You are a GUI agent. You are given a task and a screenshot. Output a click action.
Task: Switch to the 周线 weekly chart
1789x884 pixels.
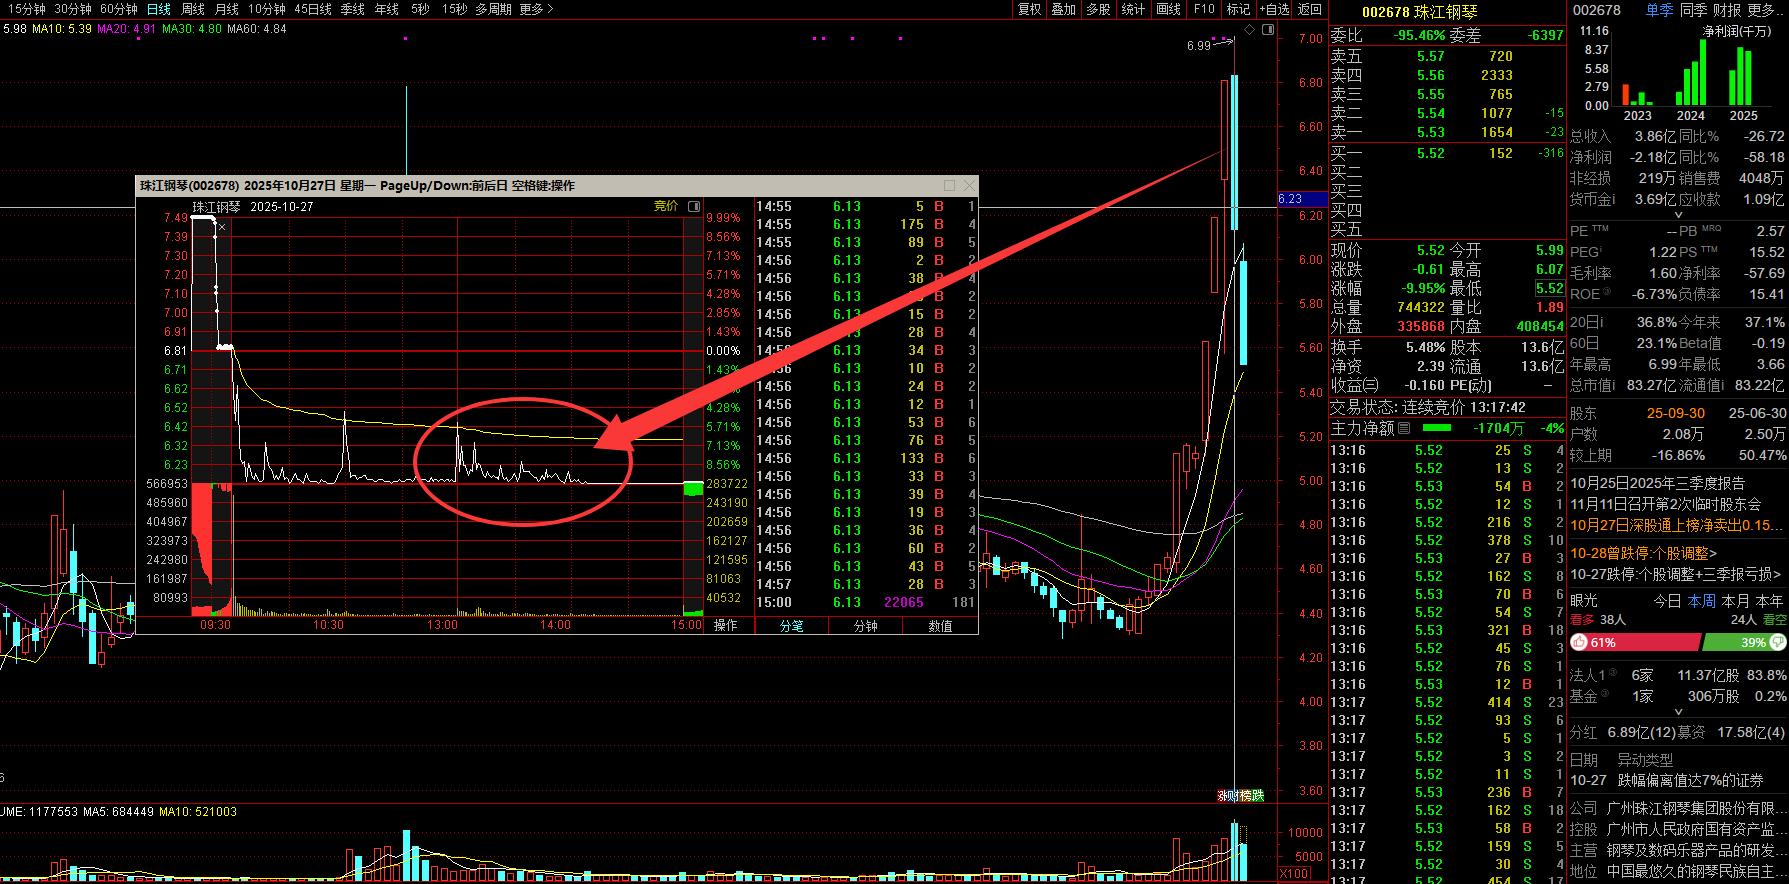click(193, 9)
